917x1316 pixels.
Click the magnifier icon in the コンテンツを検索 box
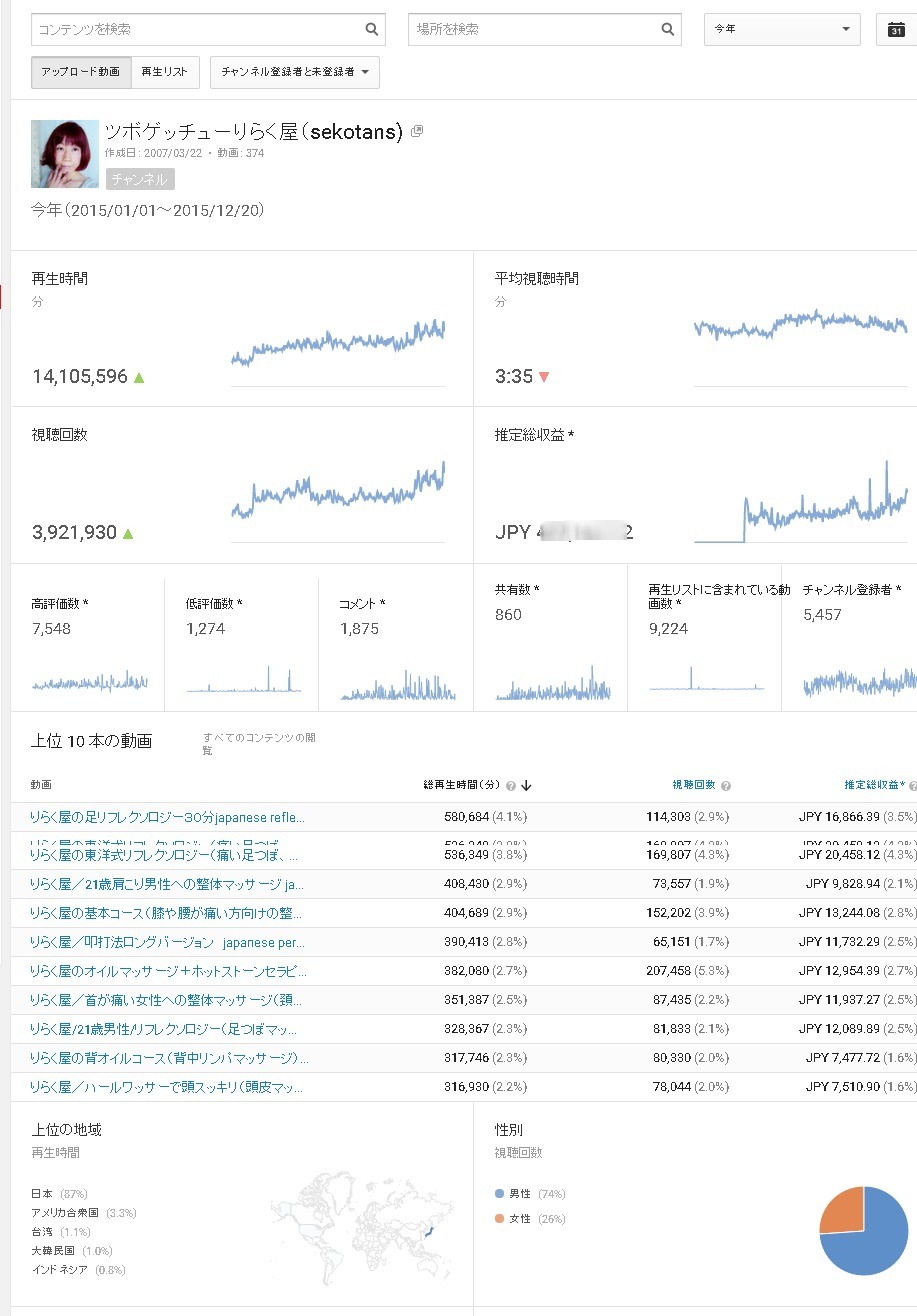tap(371, 29)
